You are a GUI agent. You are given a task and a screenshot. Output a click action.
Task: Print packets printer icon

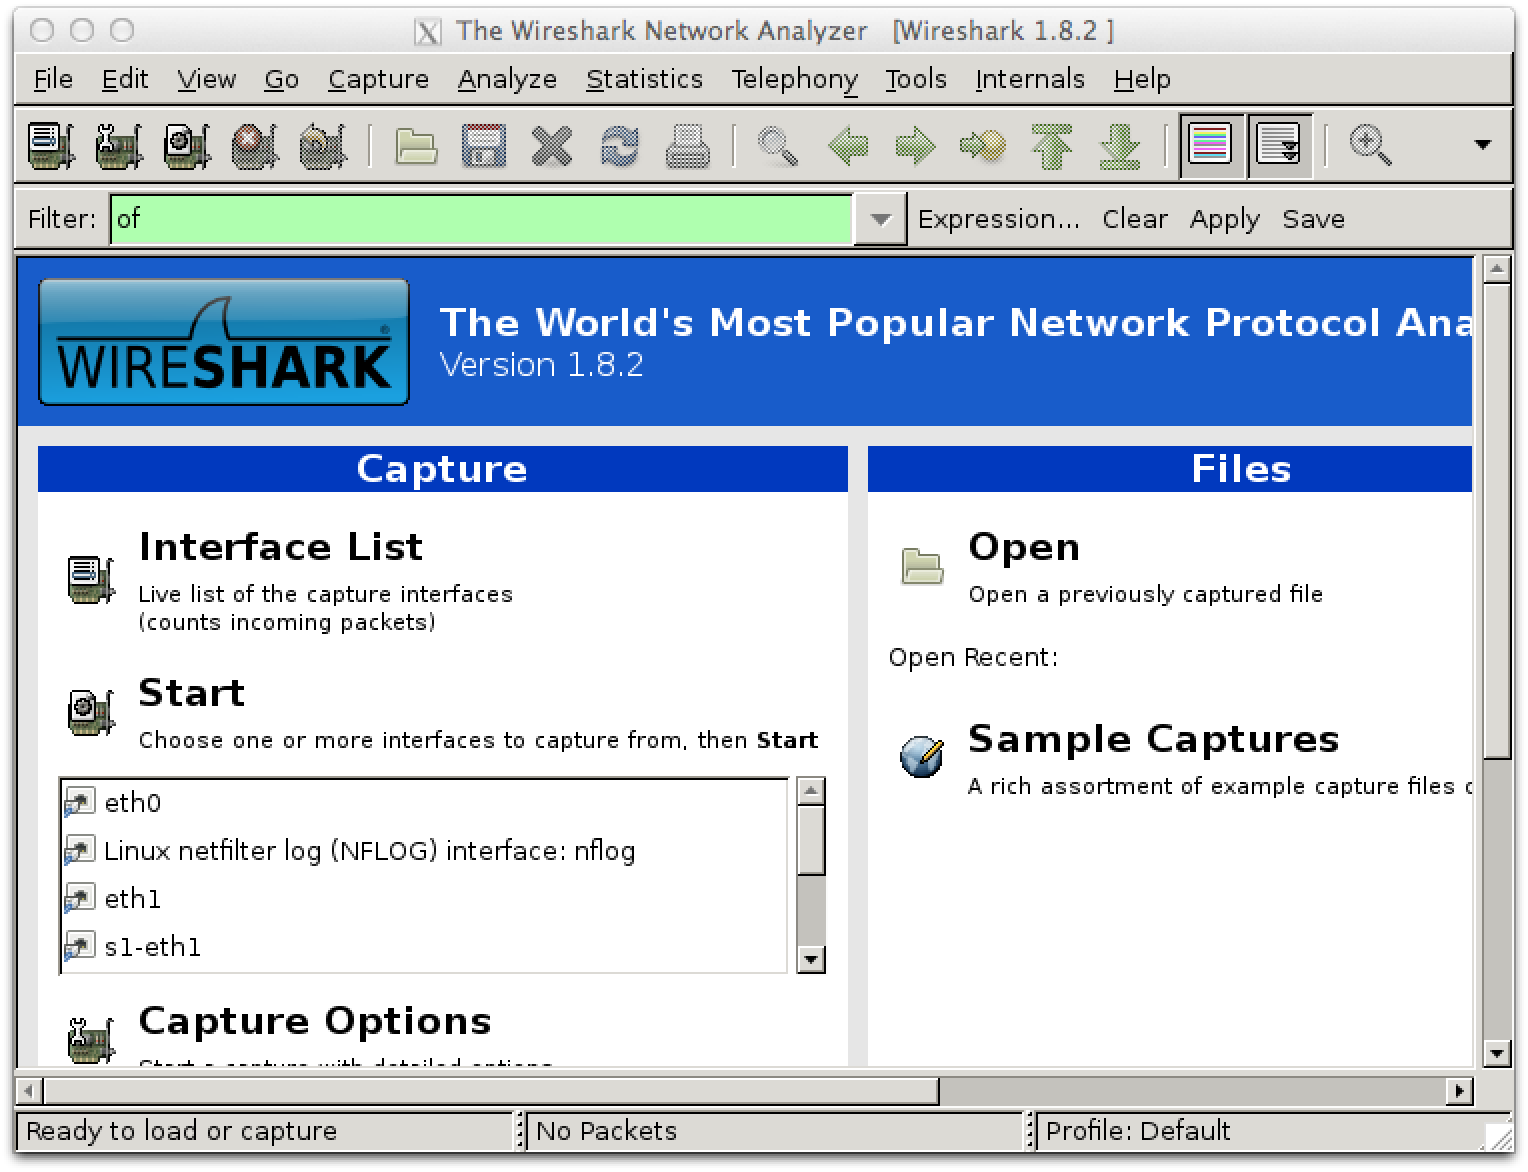[x=688, y=146]
